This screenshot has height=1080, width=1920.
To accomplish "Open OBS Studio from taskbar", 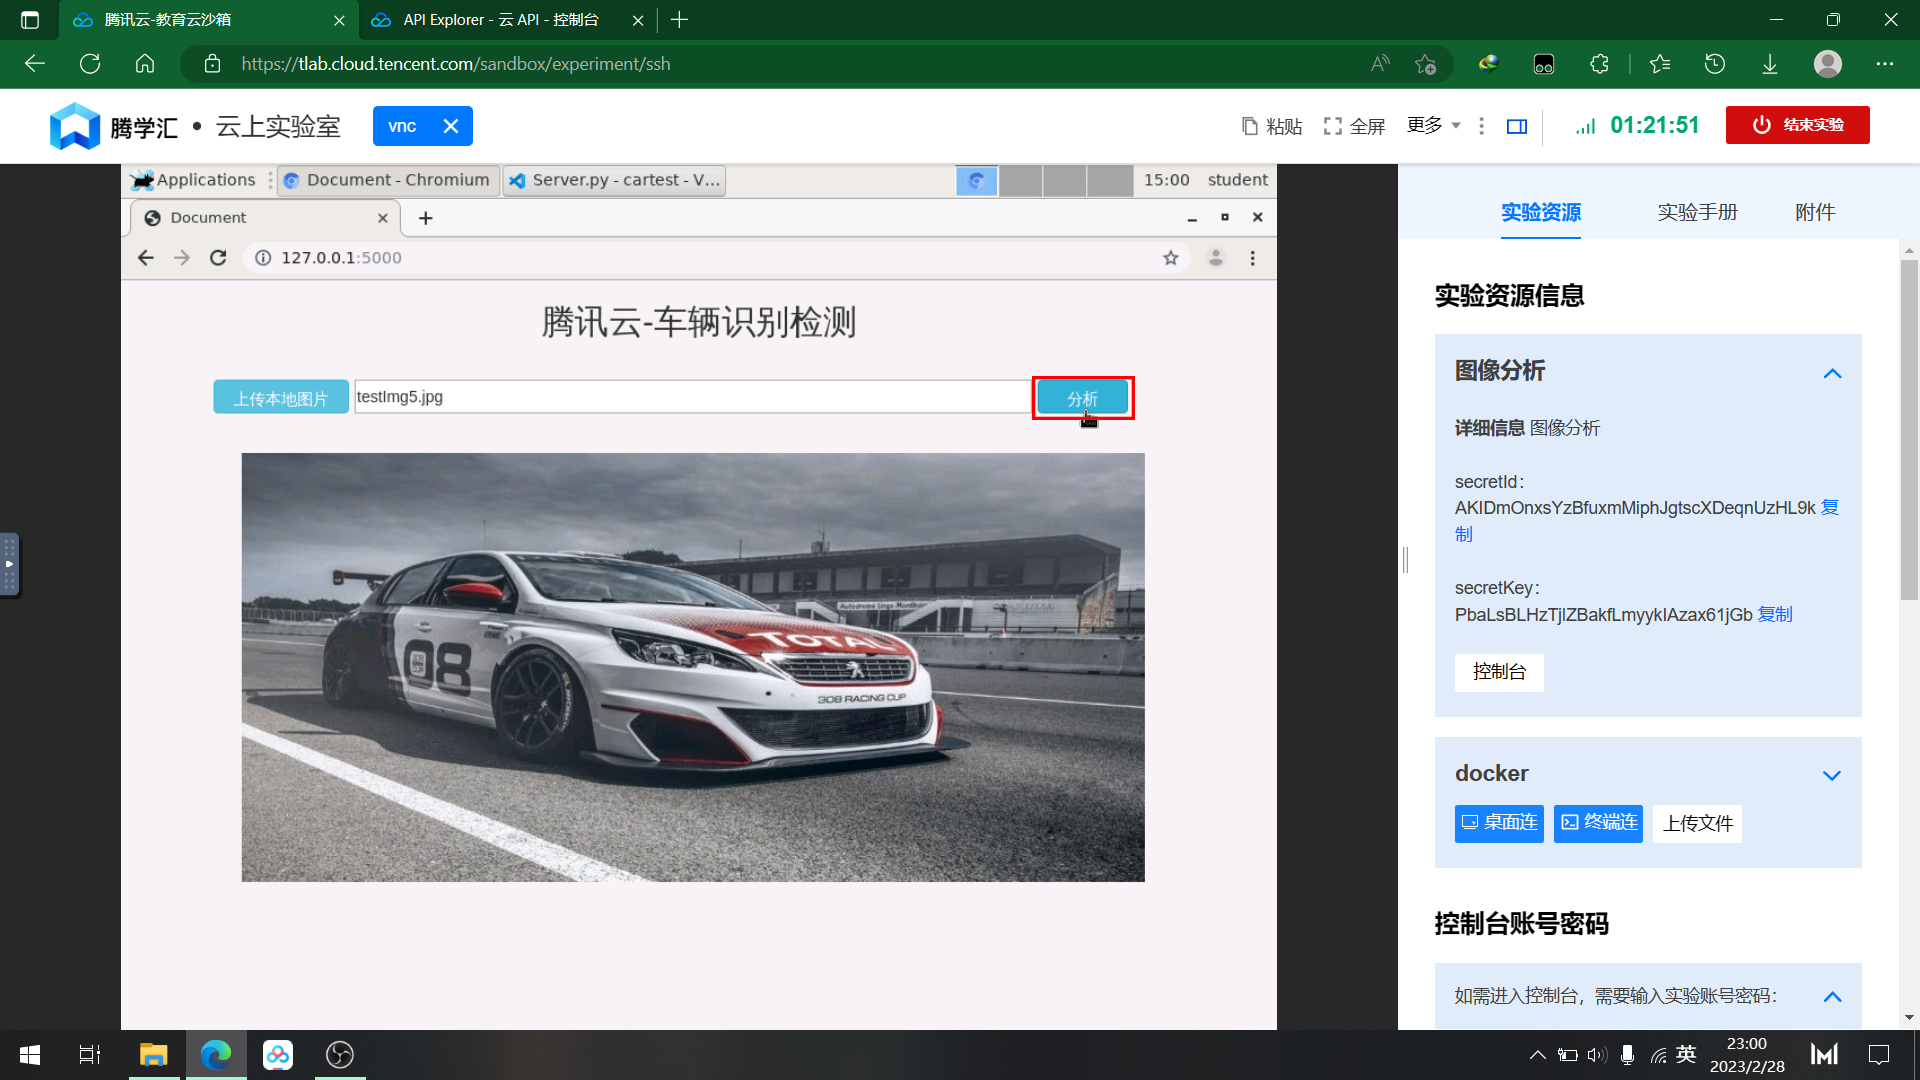I will [340, 1055].
